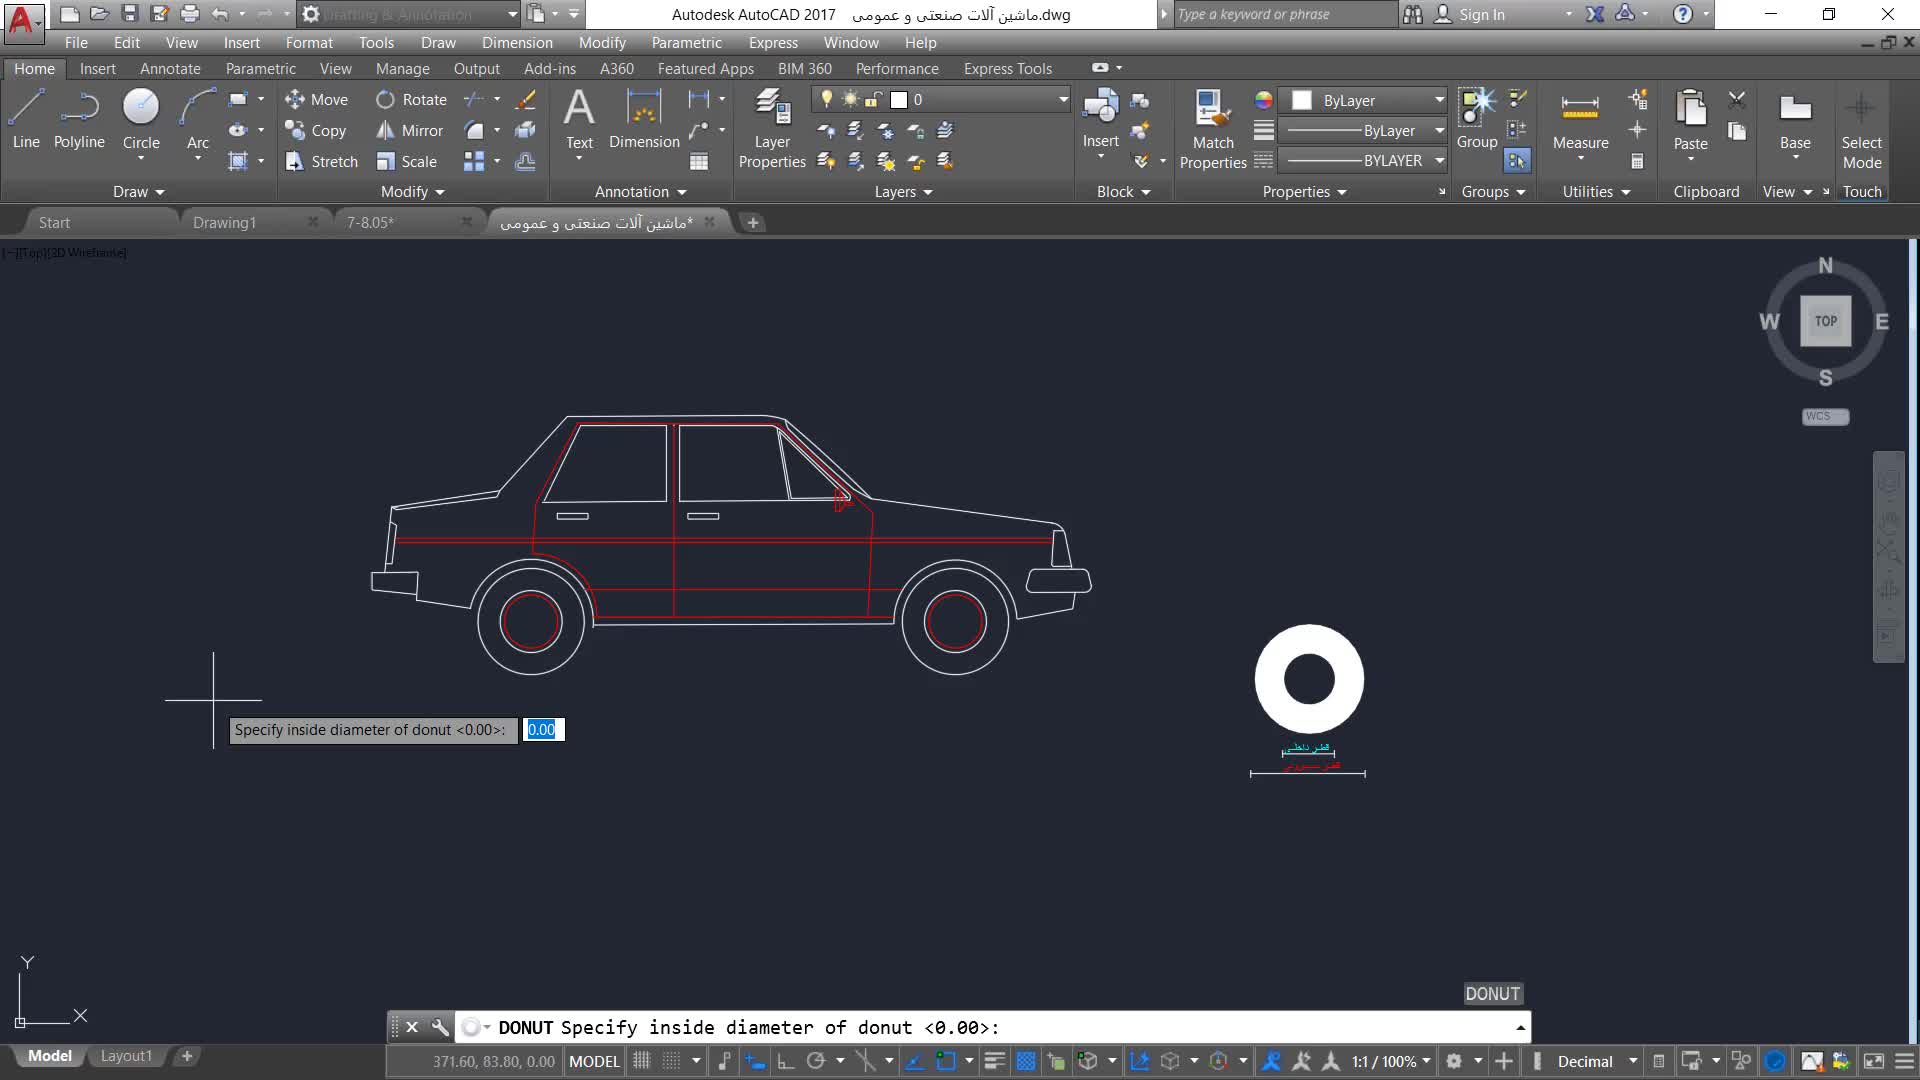Toggle grid display in status bar

642,1061
